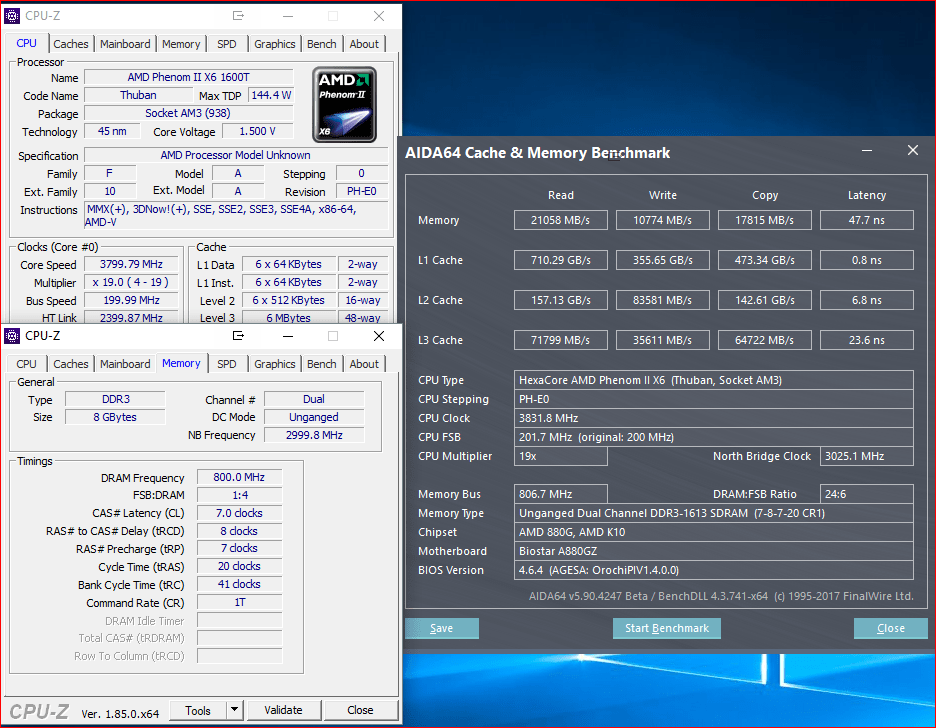Minimize the lower CPU-Z window
Screen dimensions: 936x728
(288, 336)
